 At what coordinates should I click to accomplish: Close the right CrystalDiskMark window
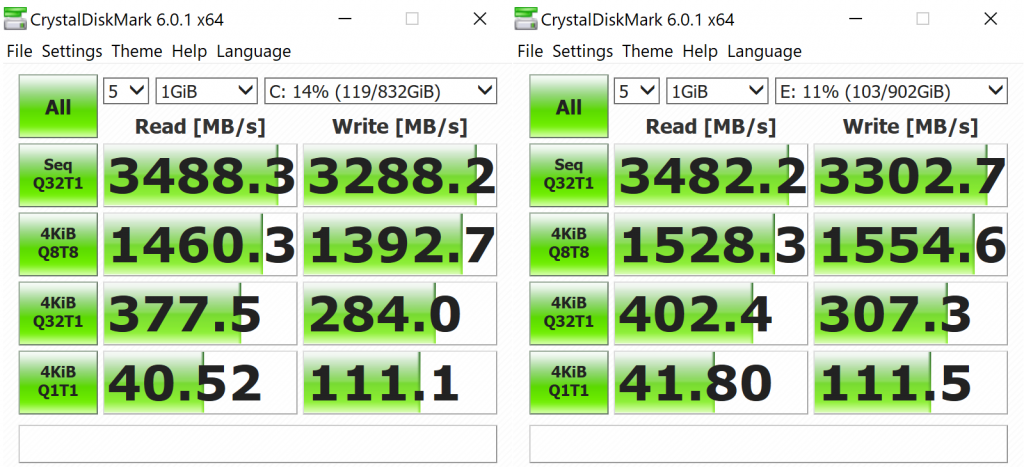coord(990,19)
